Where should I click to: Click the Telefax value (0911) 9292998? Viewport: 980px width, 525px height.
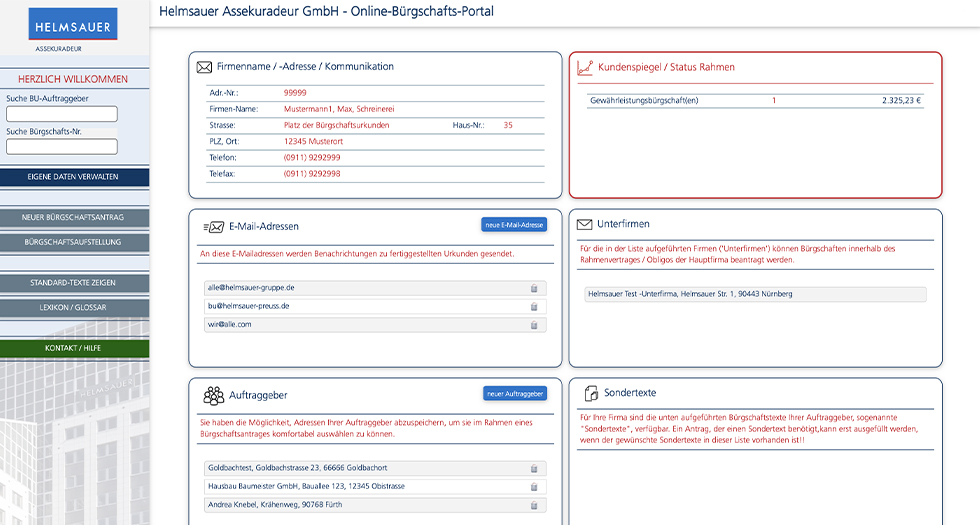(312, 174)
